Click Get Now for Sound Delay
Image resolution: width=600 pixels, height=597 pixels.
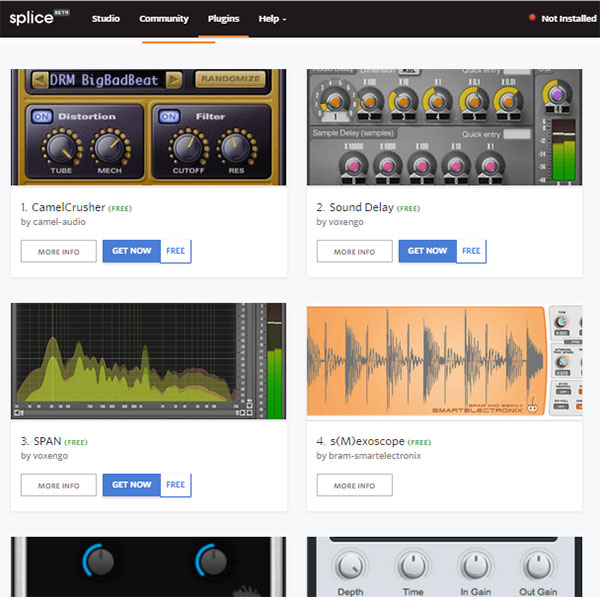point(427,251)
